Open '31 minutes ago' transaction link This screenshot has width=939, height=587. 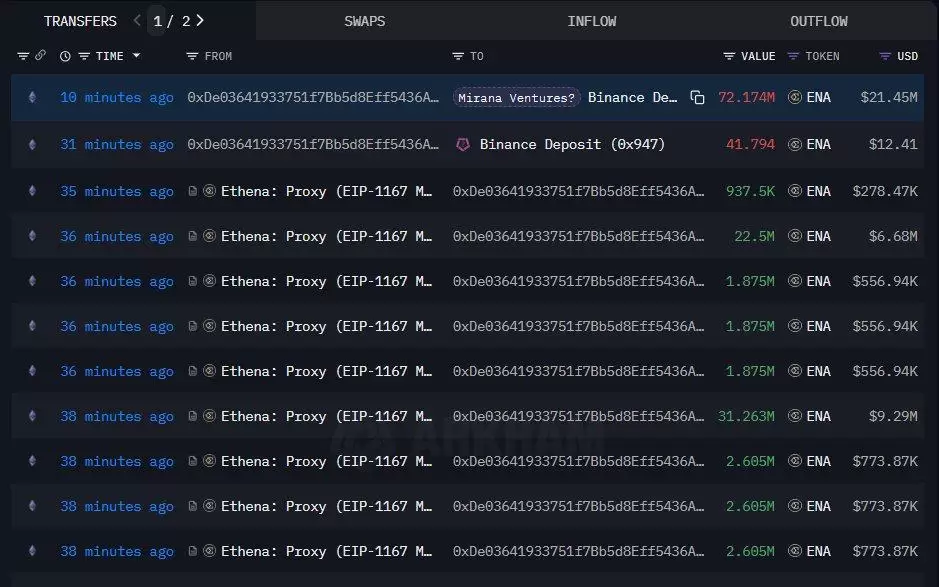pos(117,144)
